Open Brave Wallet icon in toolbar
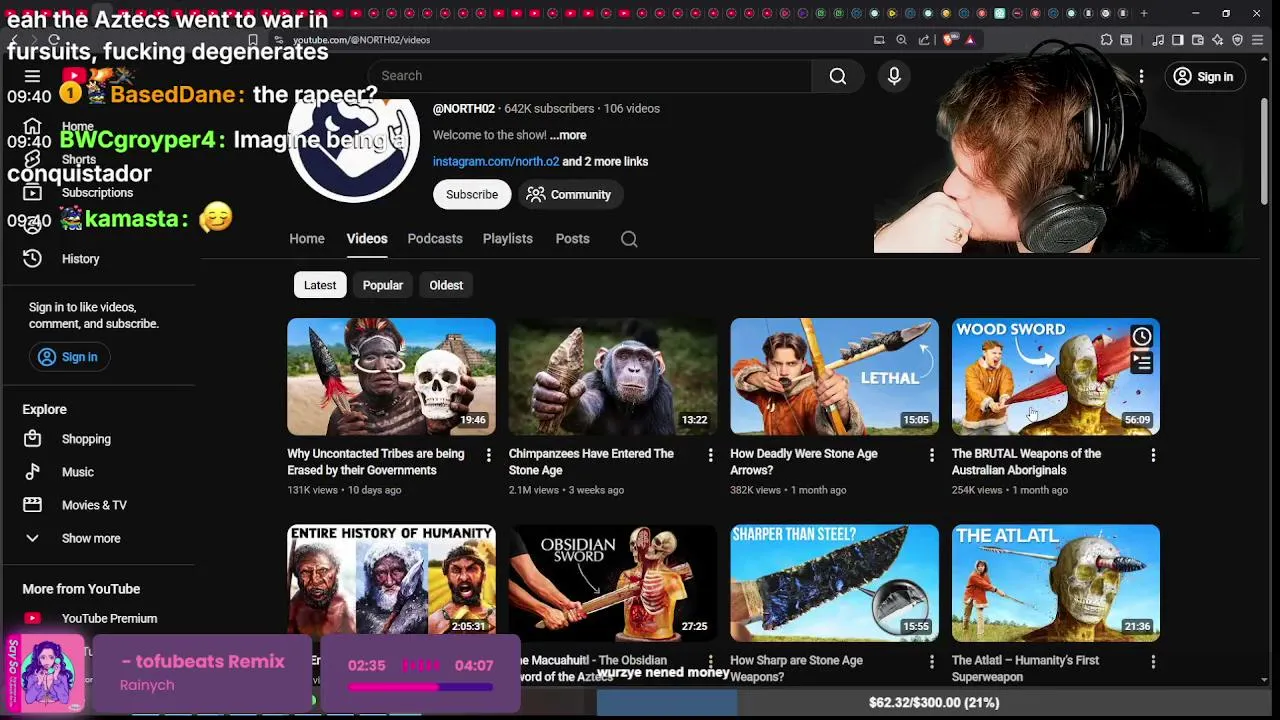Viewport: 1280px width, 720px height. click(1198, 40)
